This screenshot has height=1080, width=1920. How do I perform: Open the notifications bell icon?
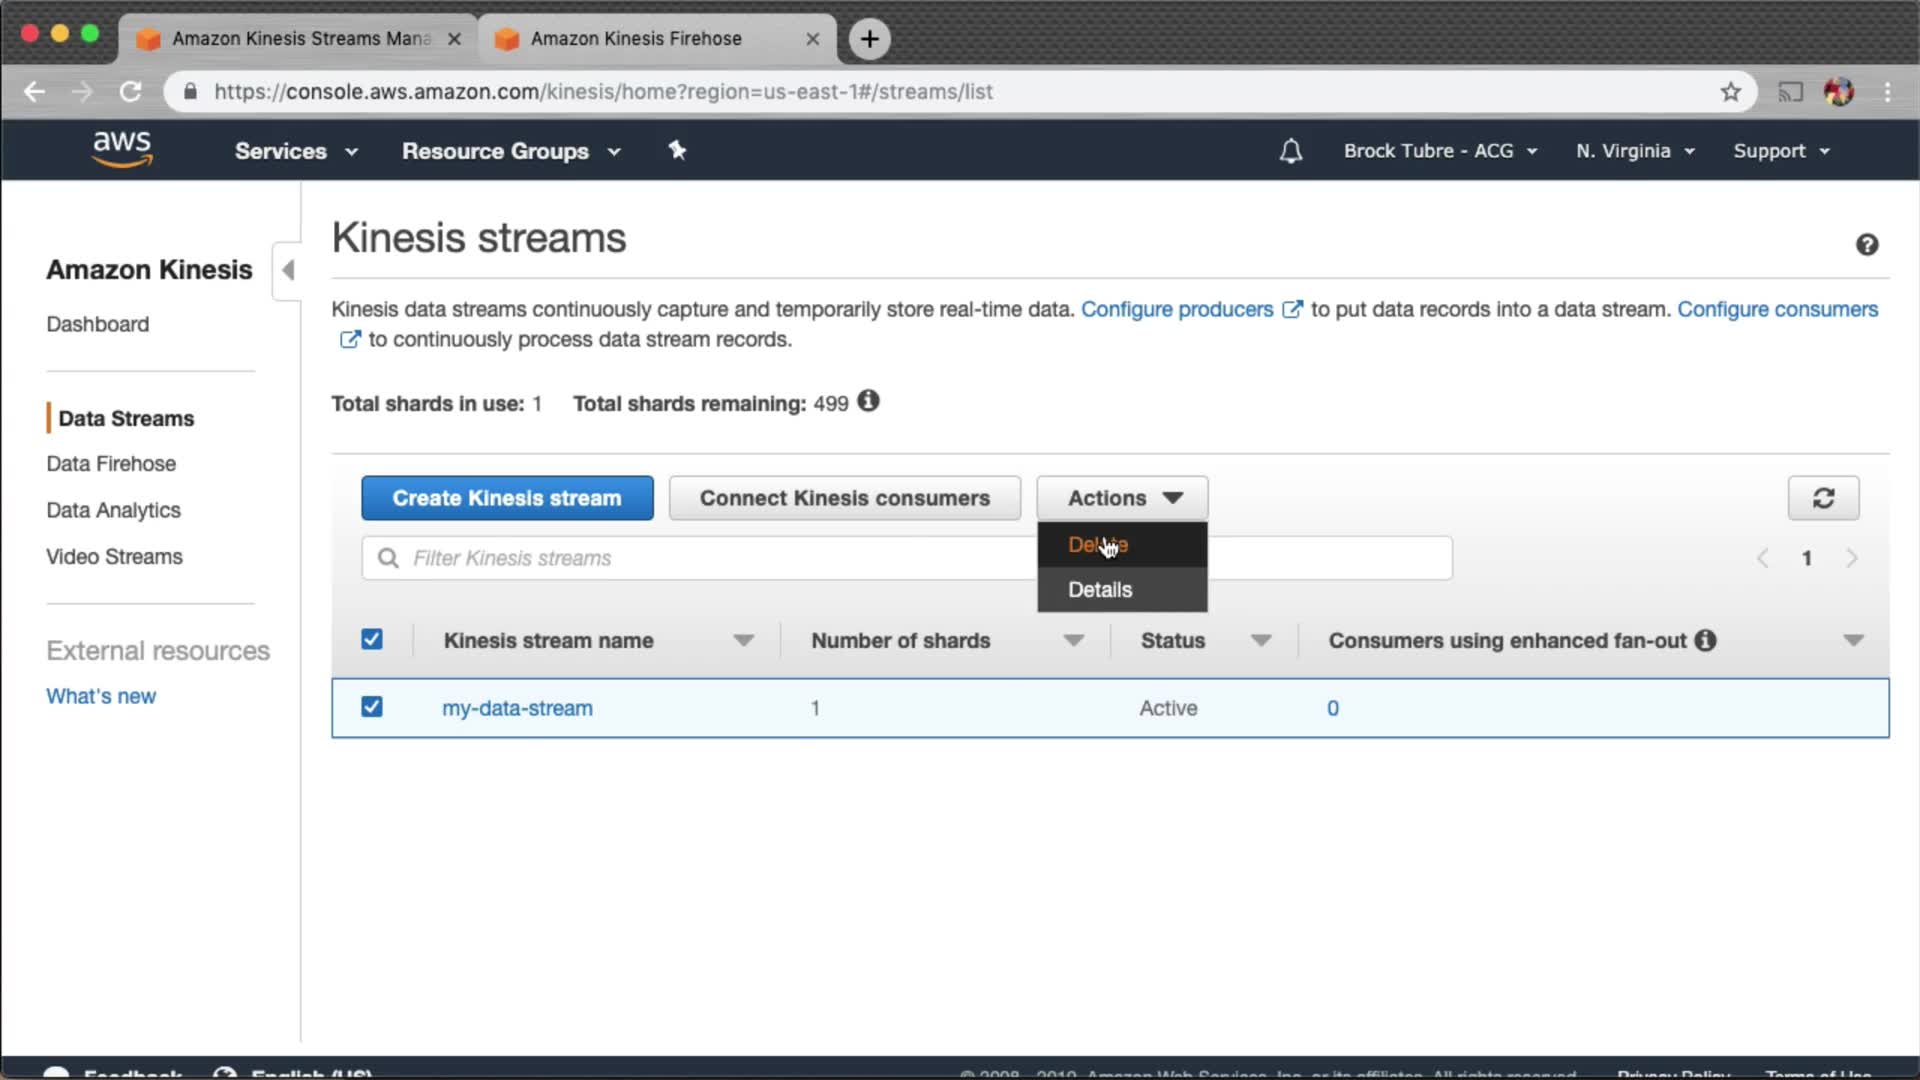[1291, 151]
